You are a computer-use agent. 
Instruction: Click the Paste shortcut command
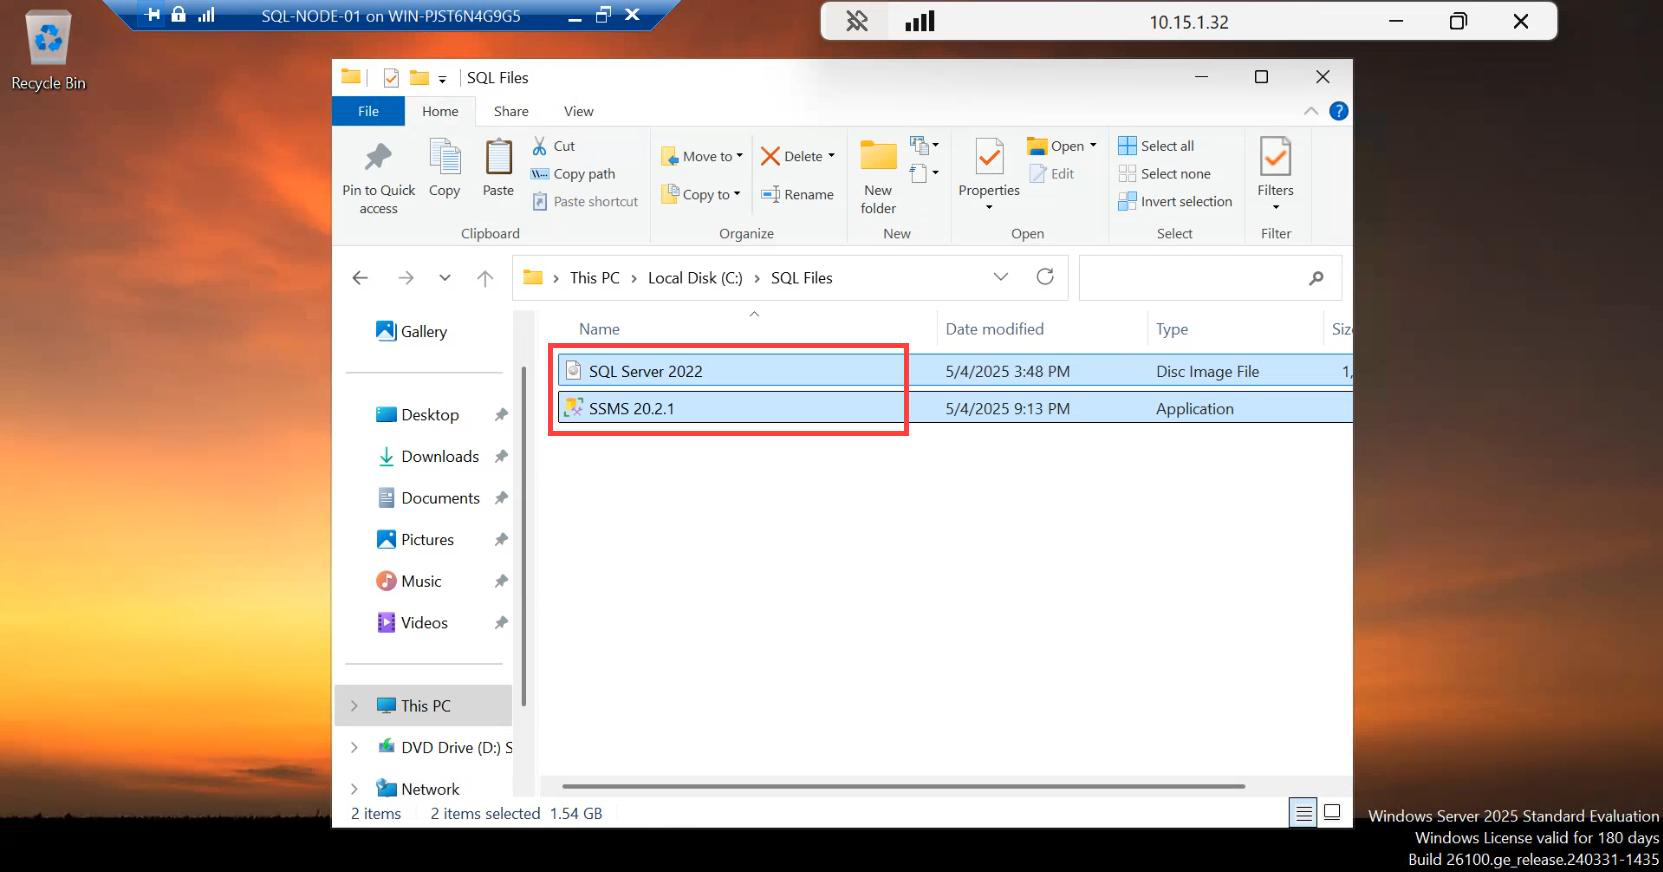586,202
